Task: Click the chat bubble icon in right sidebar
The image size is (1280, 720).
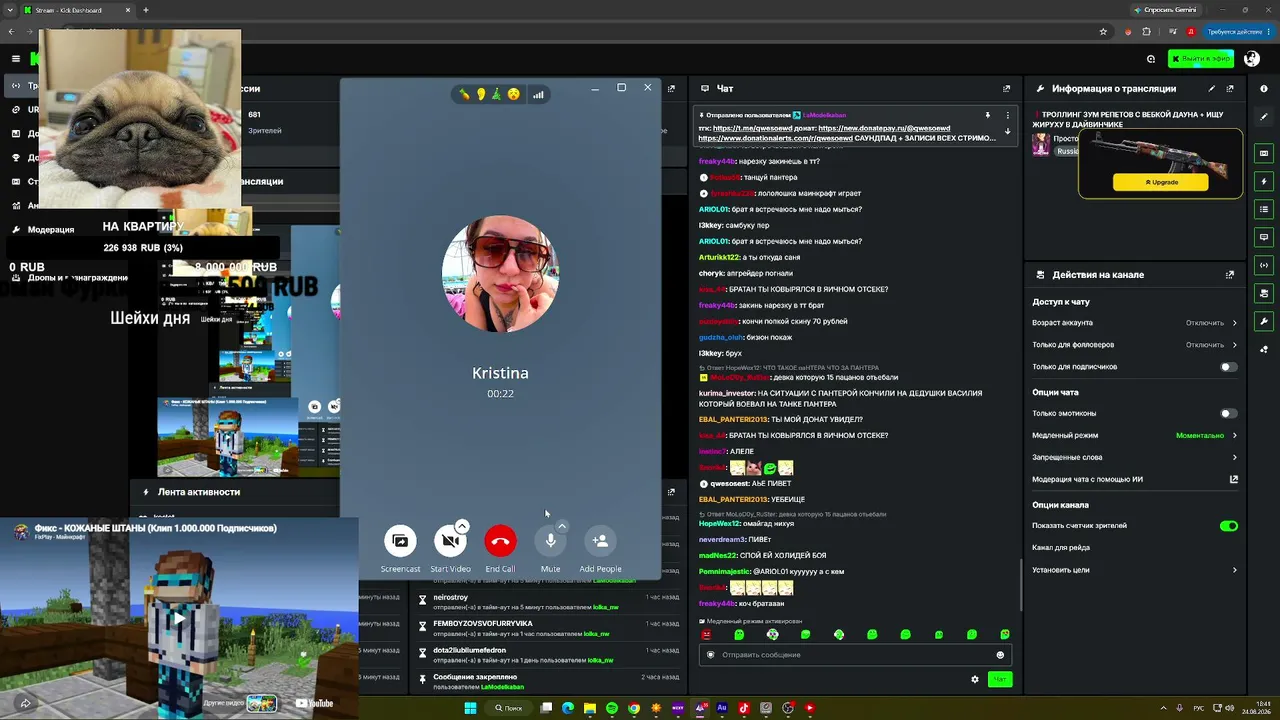Action: [x=1264, y=237]
